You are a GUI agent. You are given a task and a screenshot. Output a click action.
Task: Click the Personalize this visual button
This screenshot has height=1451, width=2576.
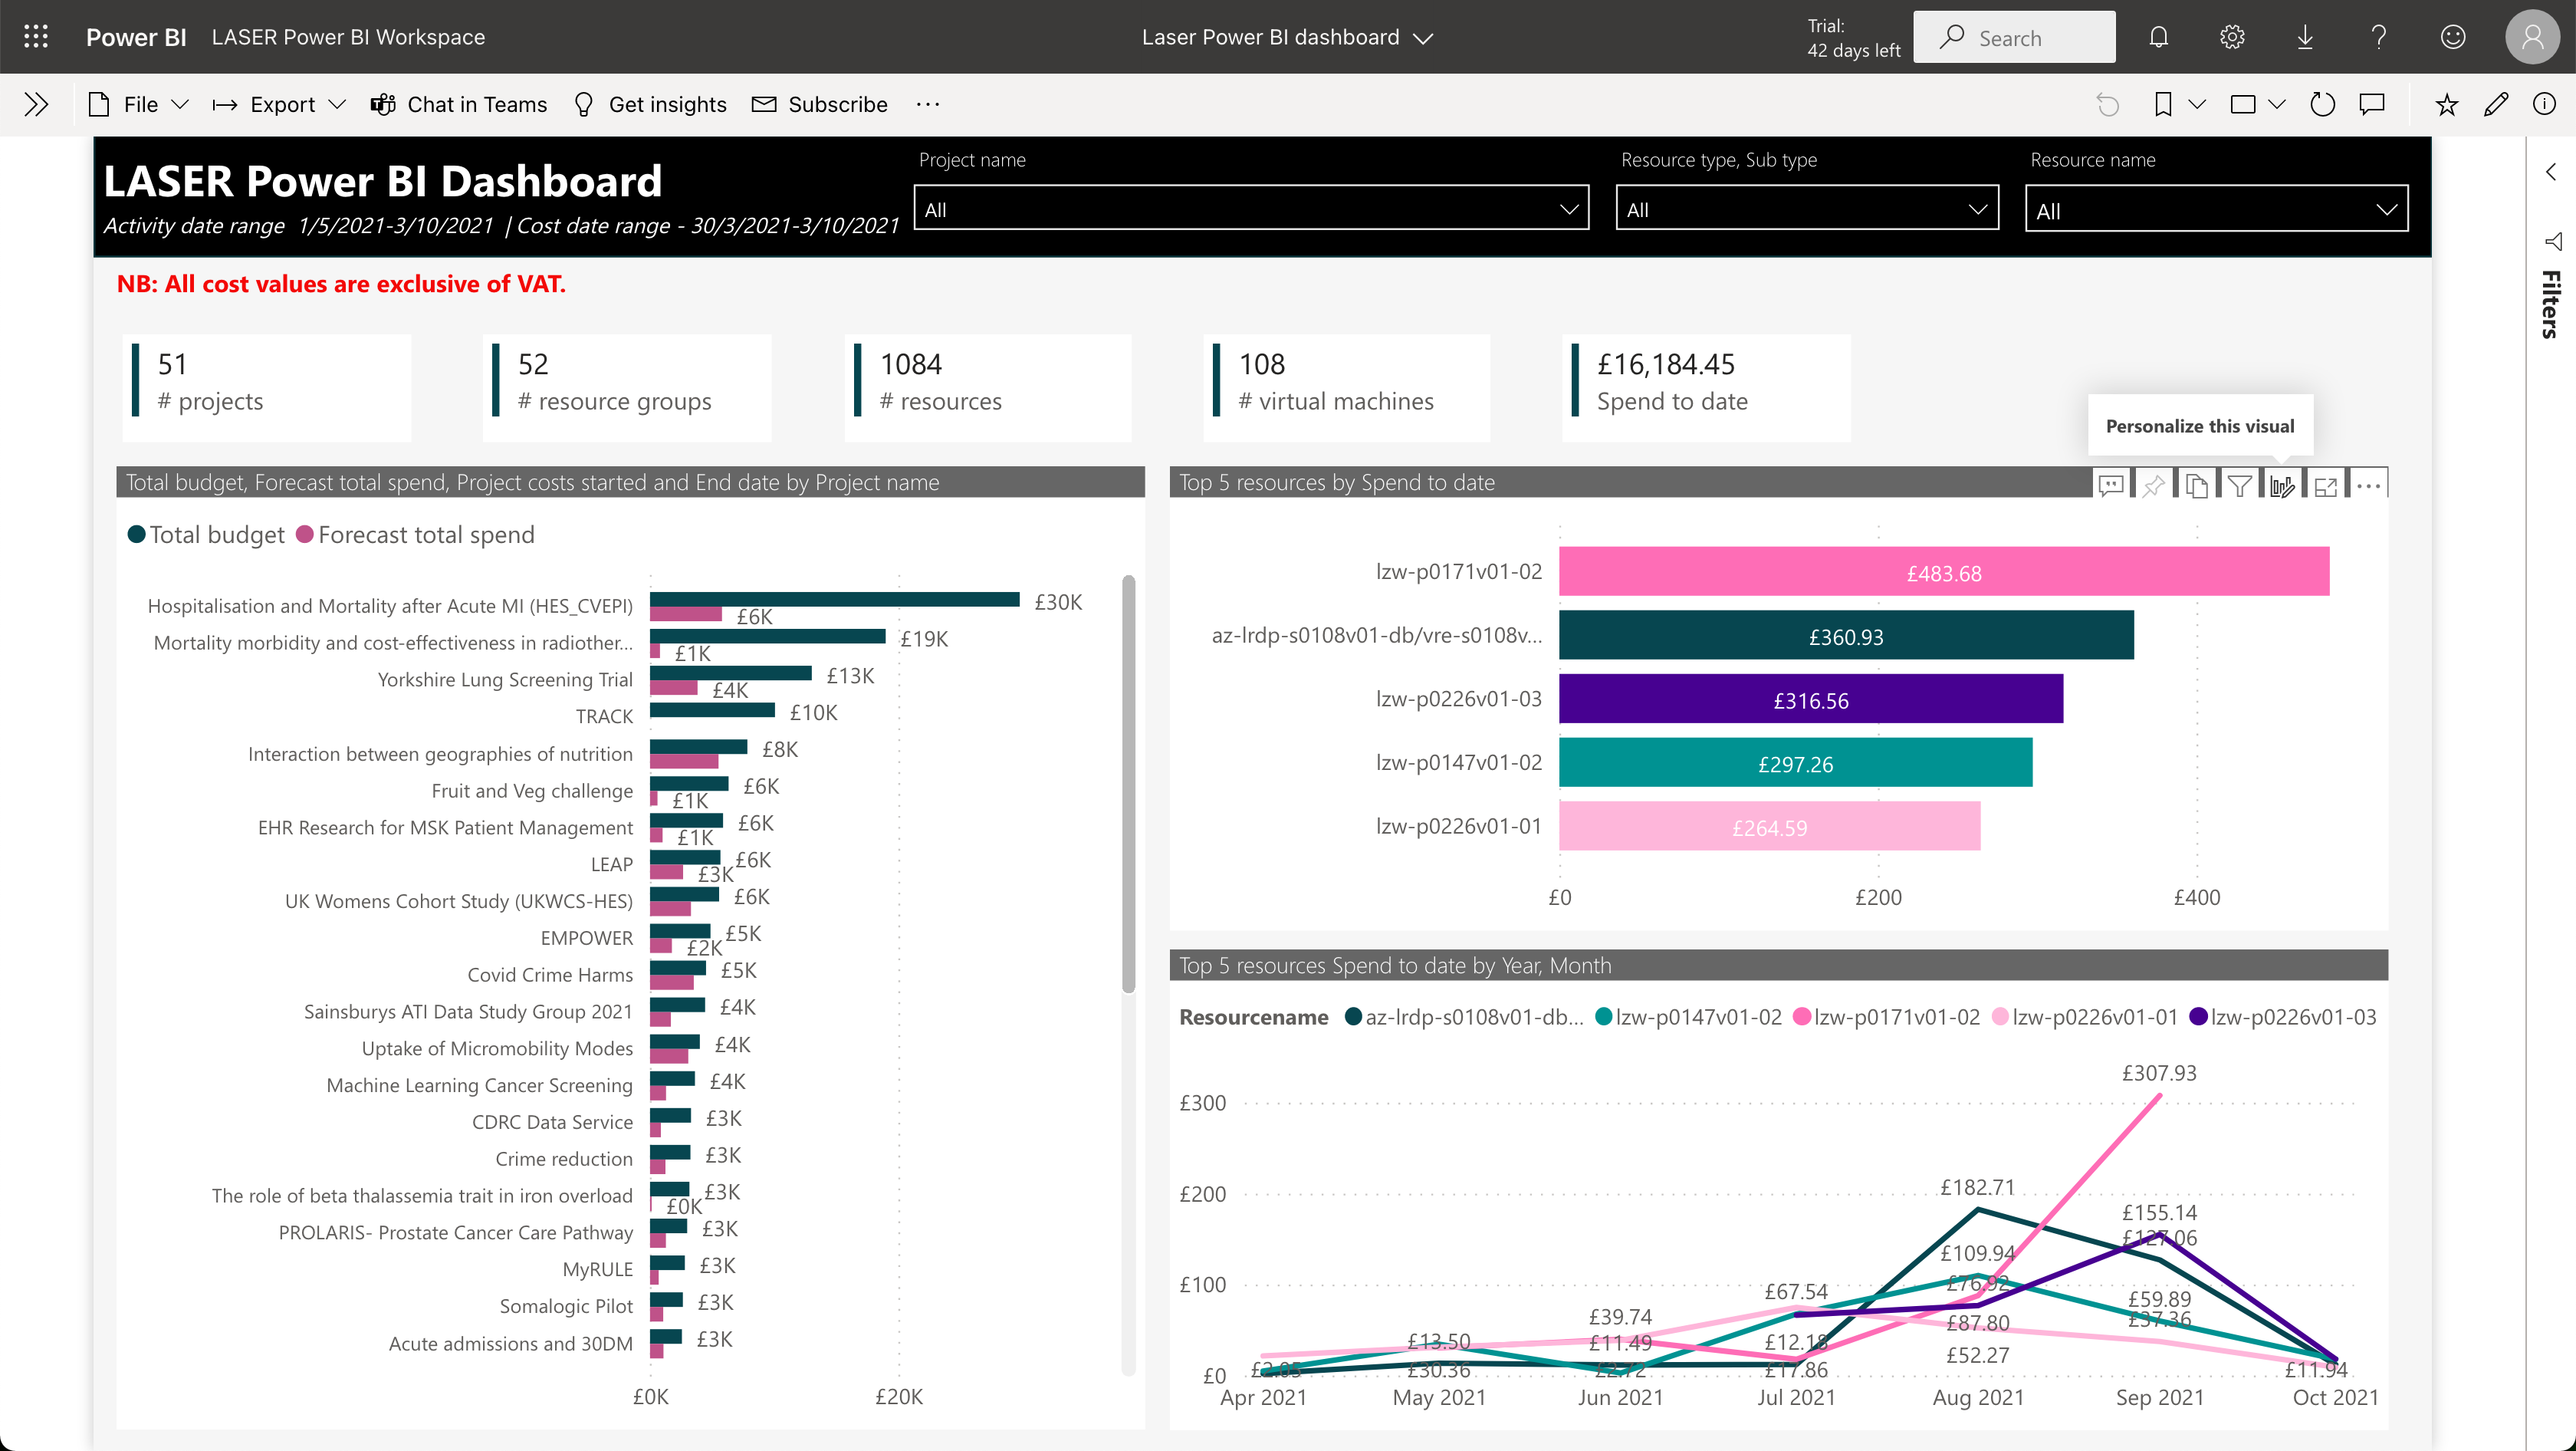[2284, 483]
